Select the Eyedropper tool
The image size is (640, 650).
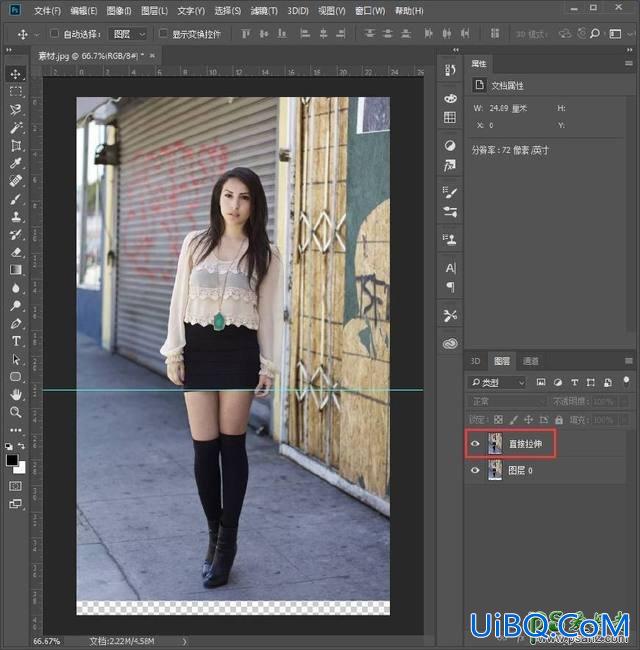pos(16,163)
